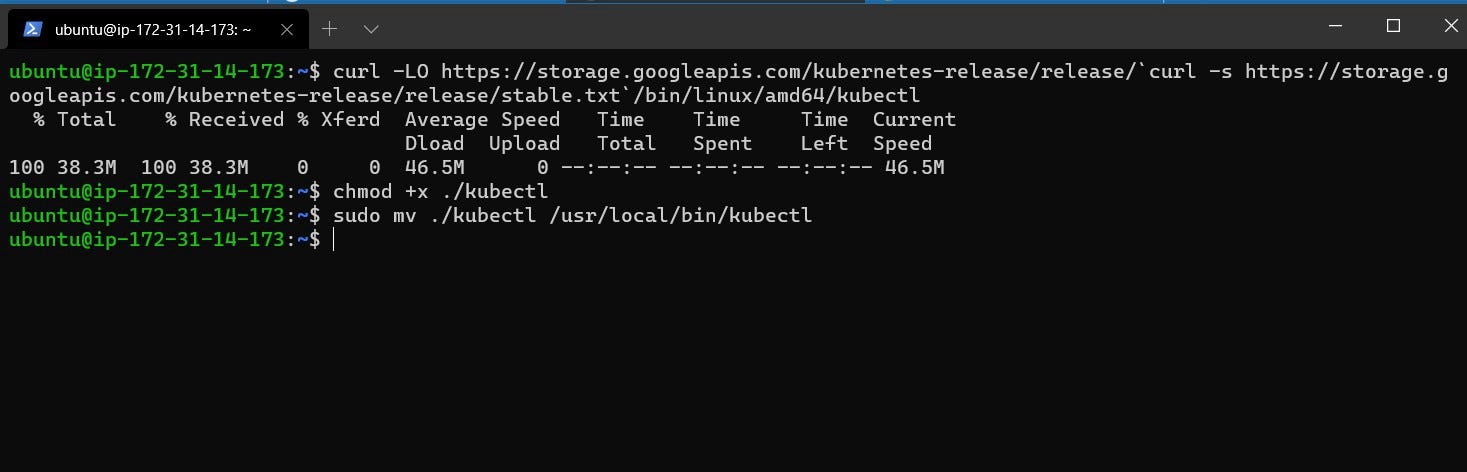Click the PowerShell icon in the terminal tab
Viewport: 1467px width, 472px height.
point(32,29)
